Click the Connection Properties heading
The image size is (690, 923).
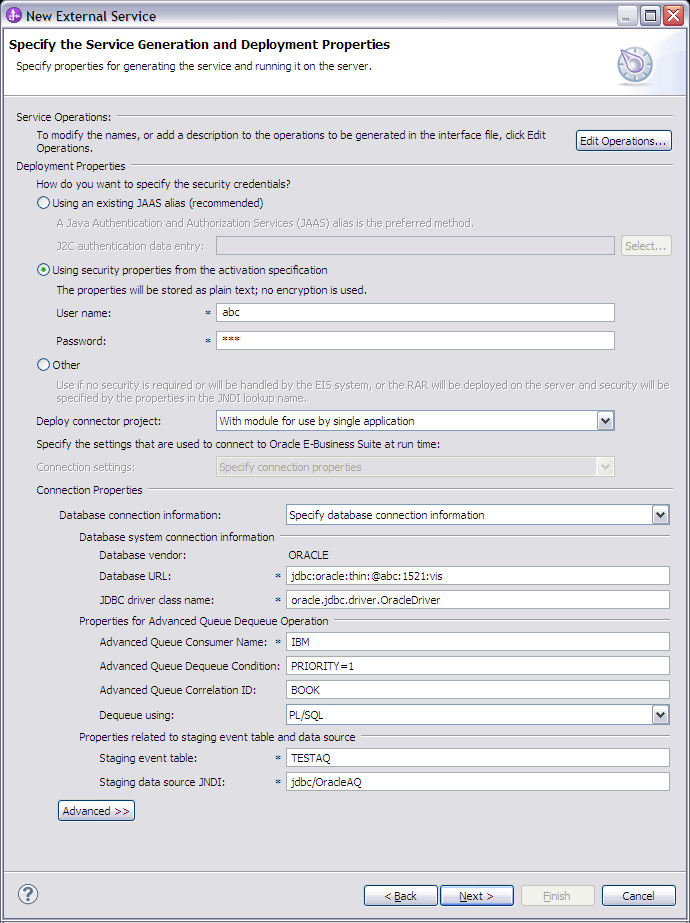[x=89, y=490]
